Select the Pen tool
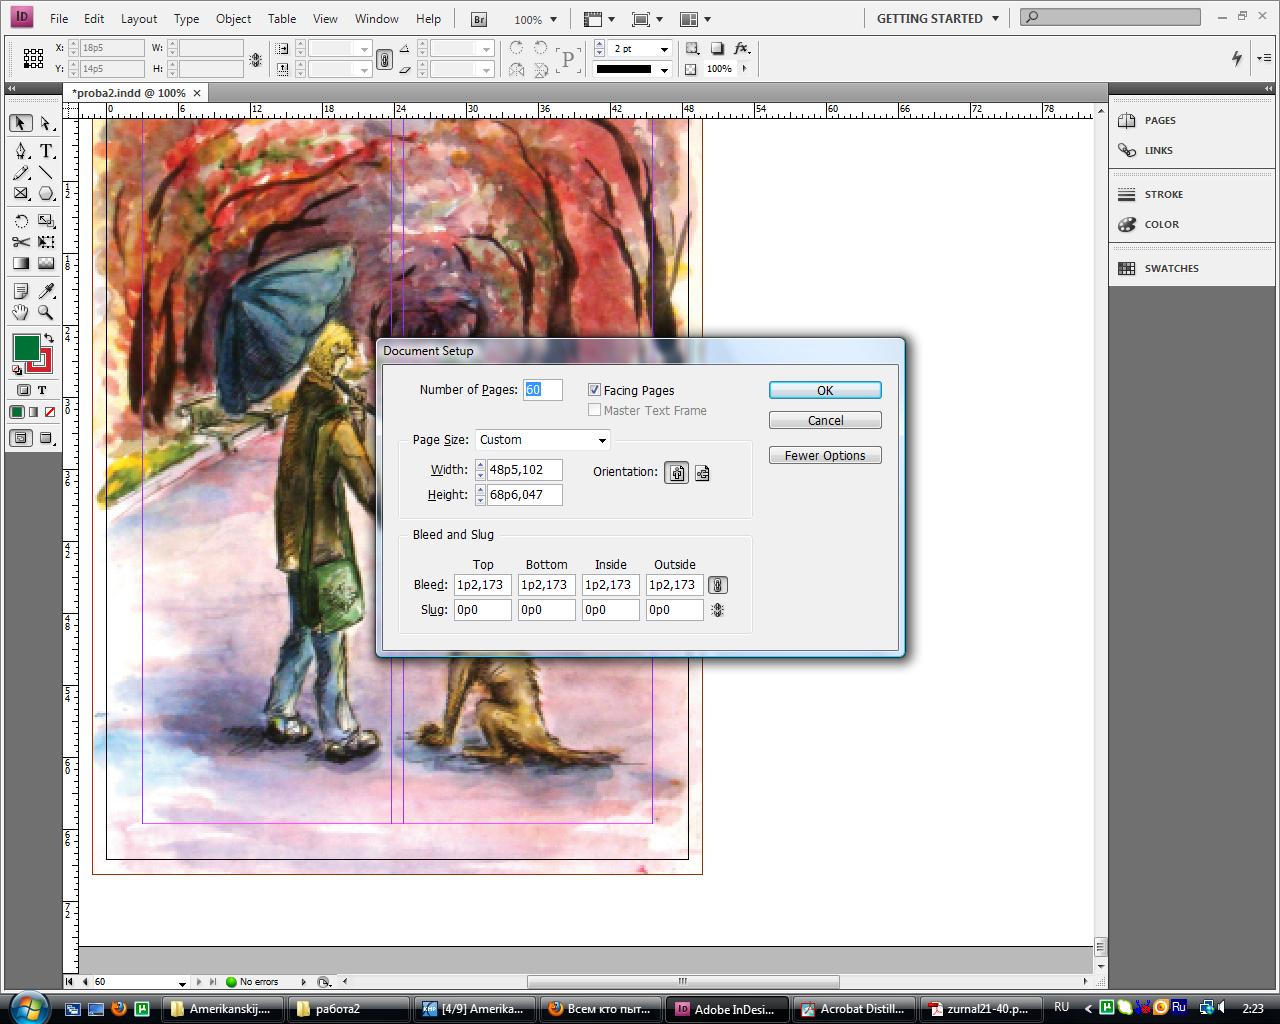The height and width of the screenshot is (1024, 1280). (x=21, y=151)
